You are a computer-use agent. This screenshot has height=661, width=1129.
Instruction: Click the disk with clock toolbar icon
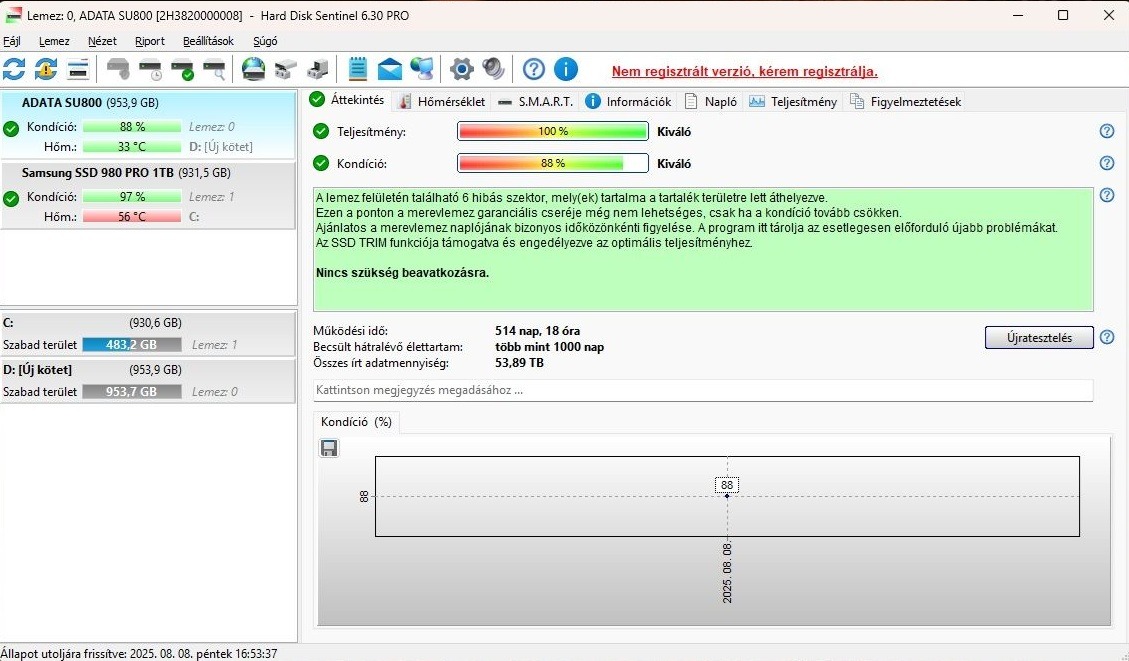pos(151,69)
